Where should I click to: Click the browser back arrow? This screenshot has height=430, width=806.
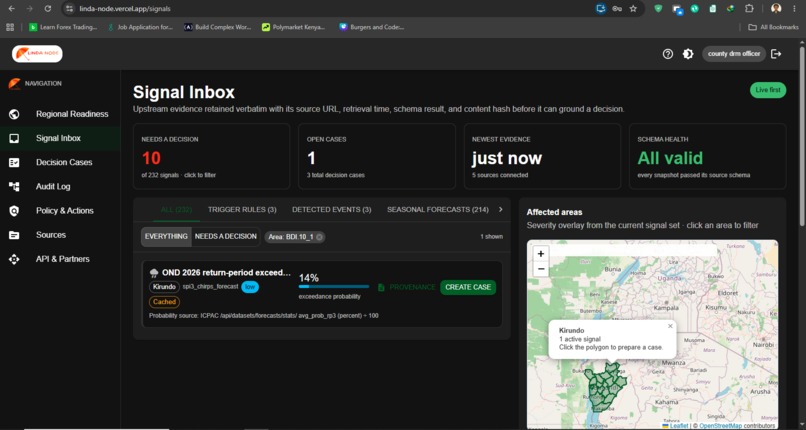pyautogui.click(x=11, y=9)
